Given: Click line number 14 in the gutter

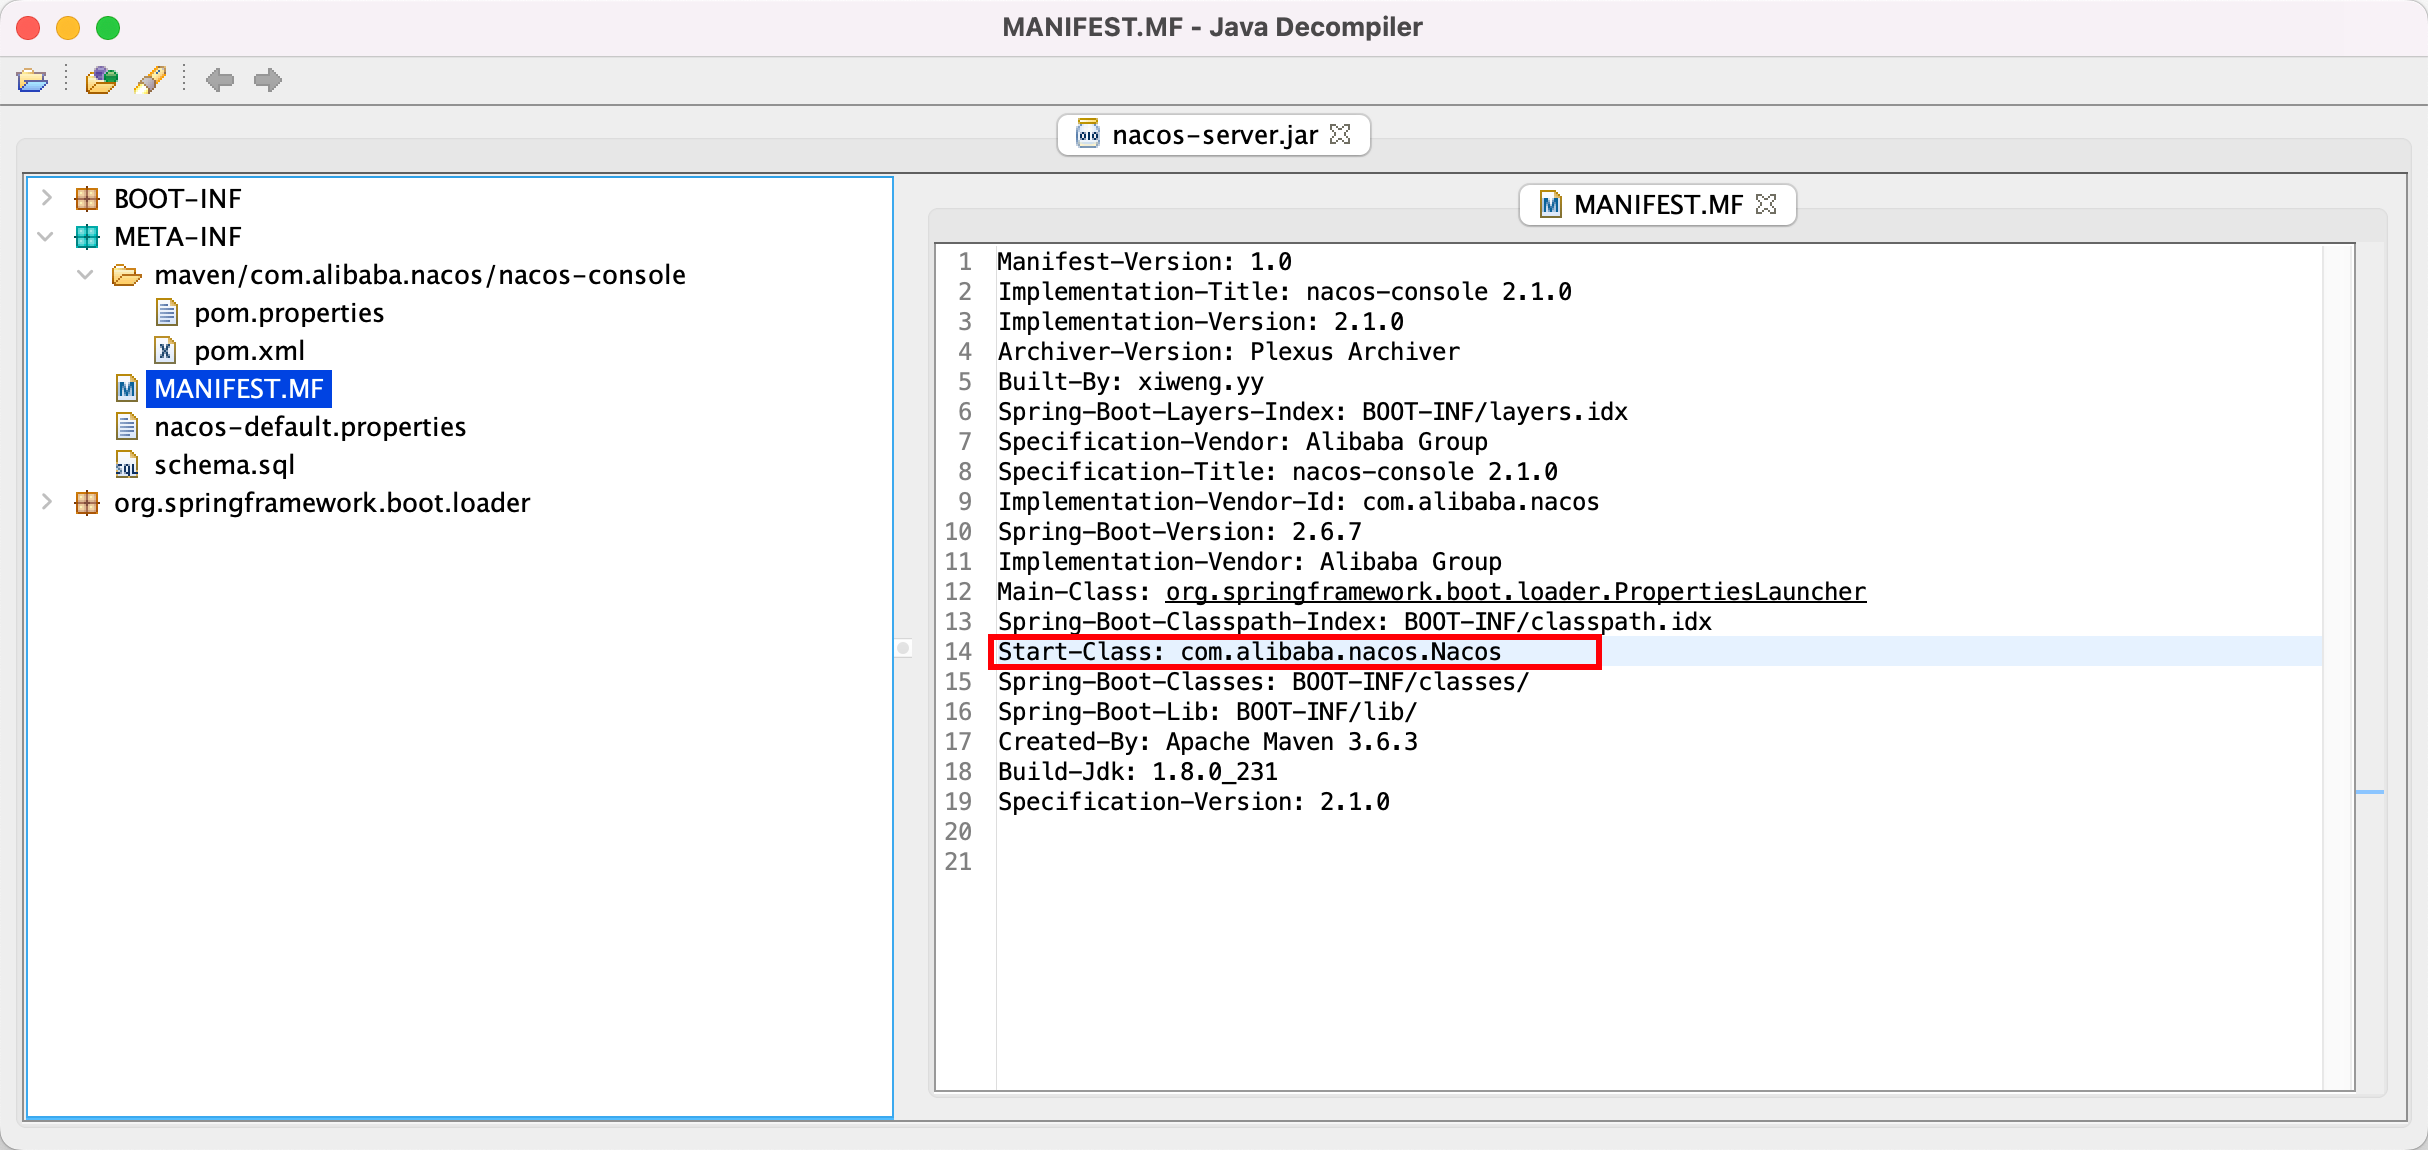Looking at the screenshot, I should 958,652.
